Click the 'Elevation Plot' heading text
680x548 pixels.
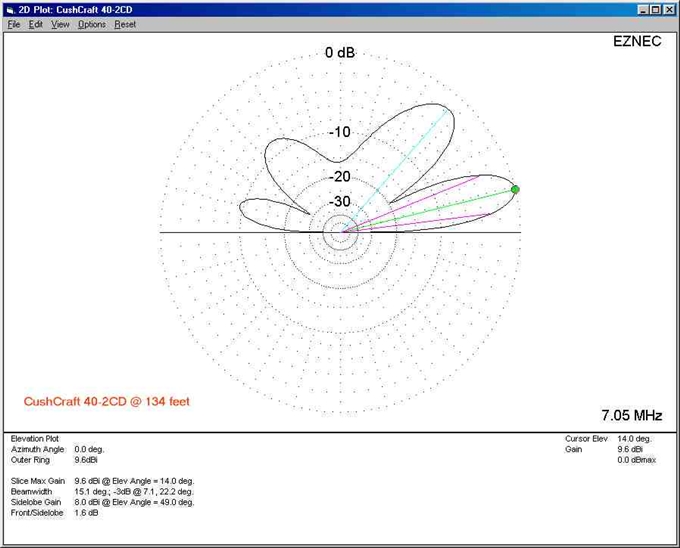click(x=35, y=439)
